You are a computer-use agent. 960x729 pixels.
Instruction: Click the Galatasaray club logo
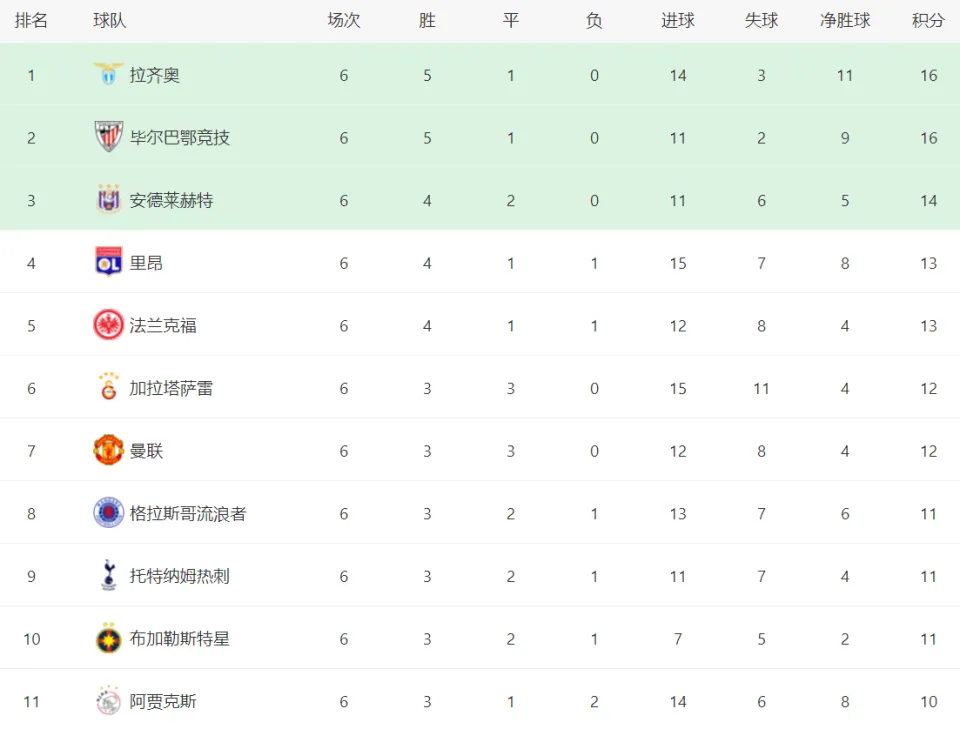click(108, 387)
